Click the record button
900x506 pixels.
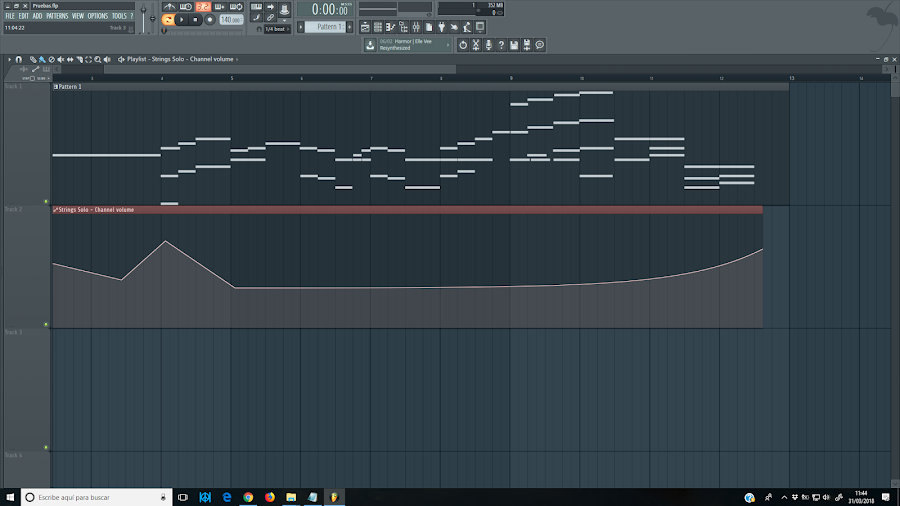(210, 20)
